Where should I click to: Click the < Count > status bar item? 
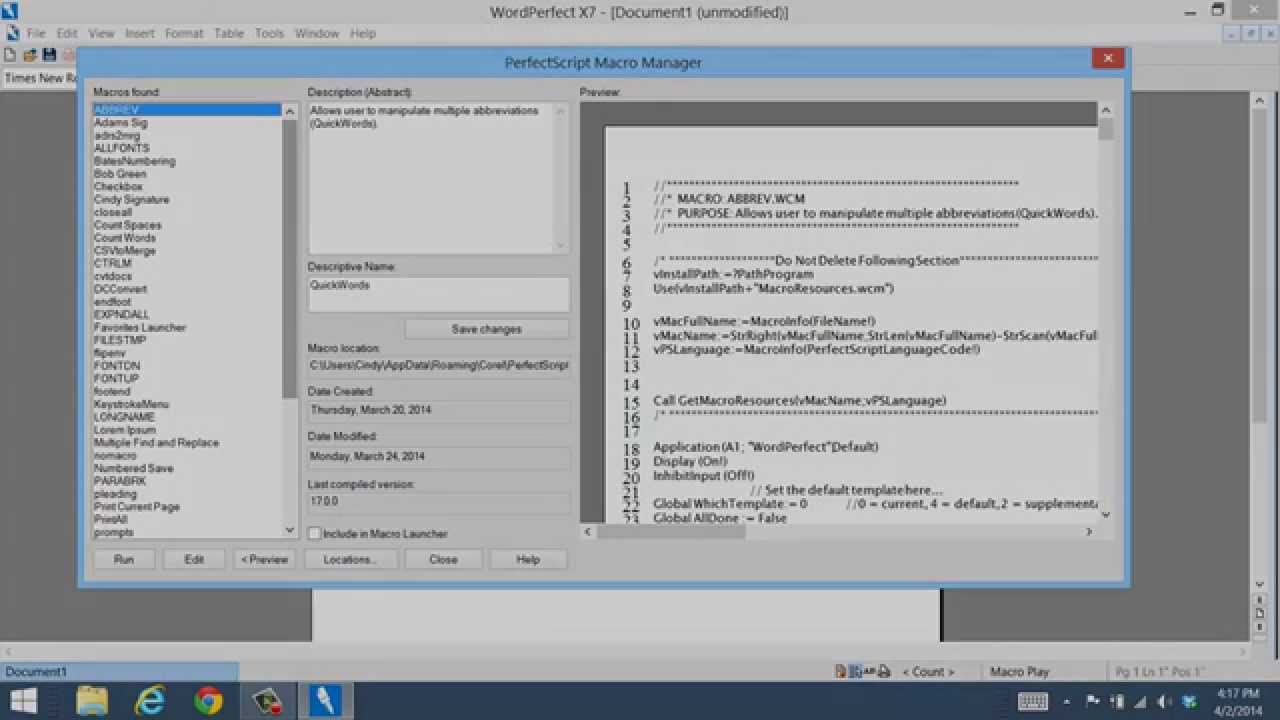(x=929, y=672)
